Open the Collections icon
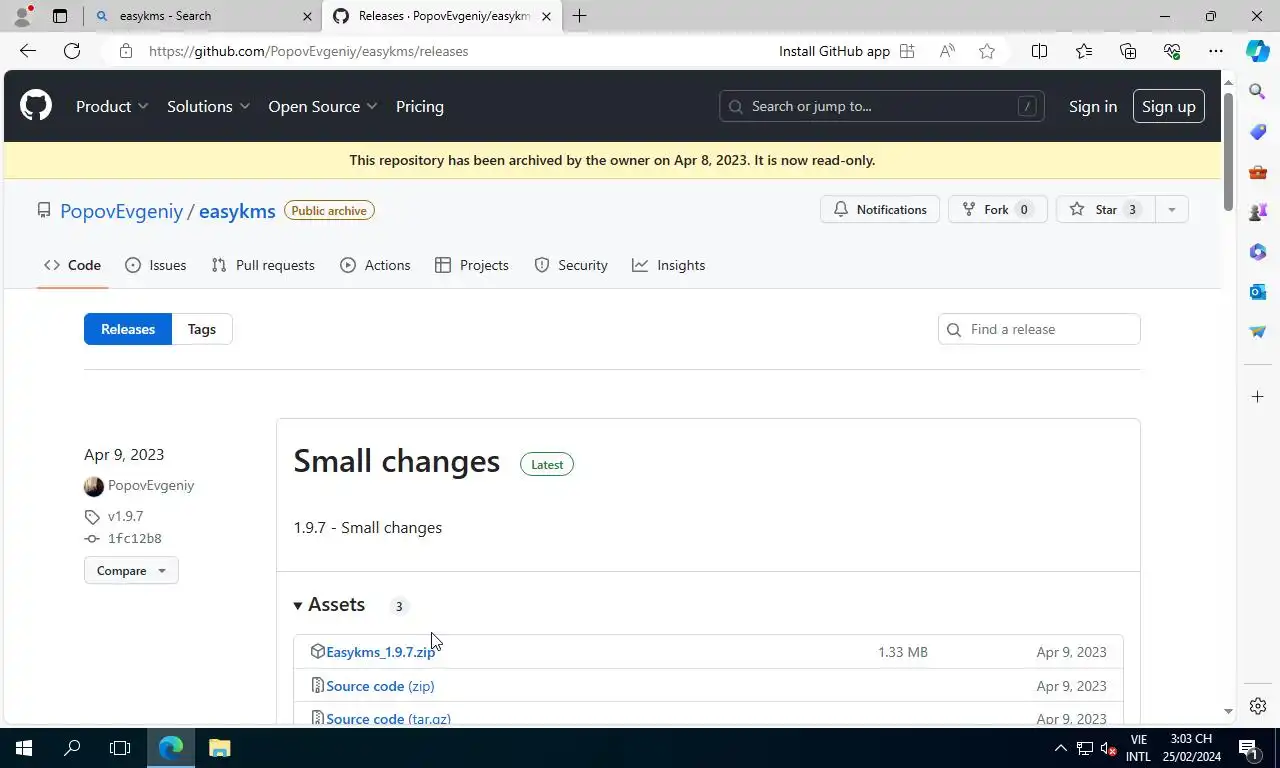This screenshot has height=768, width=1280. (x=1128, y=51)
